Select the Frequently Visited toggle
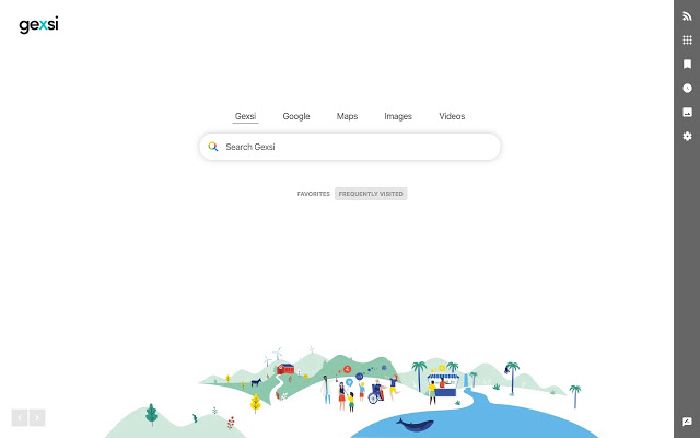Viewport: 700px width, 438px height. click(x=371, y=194)
